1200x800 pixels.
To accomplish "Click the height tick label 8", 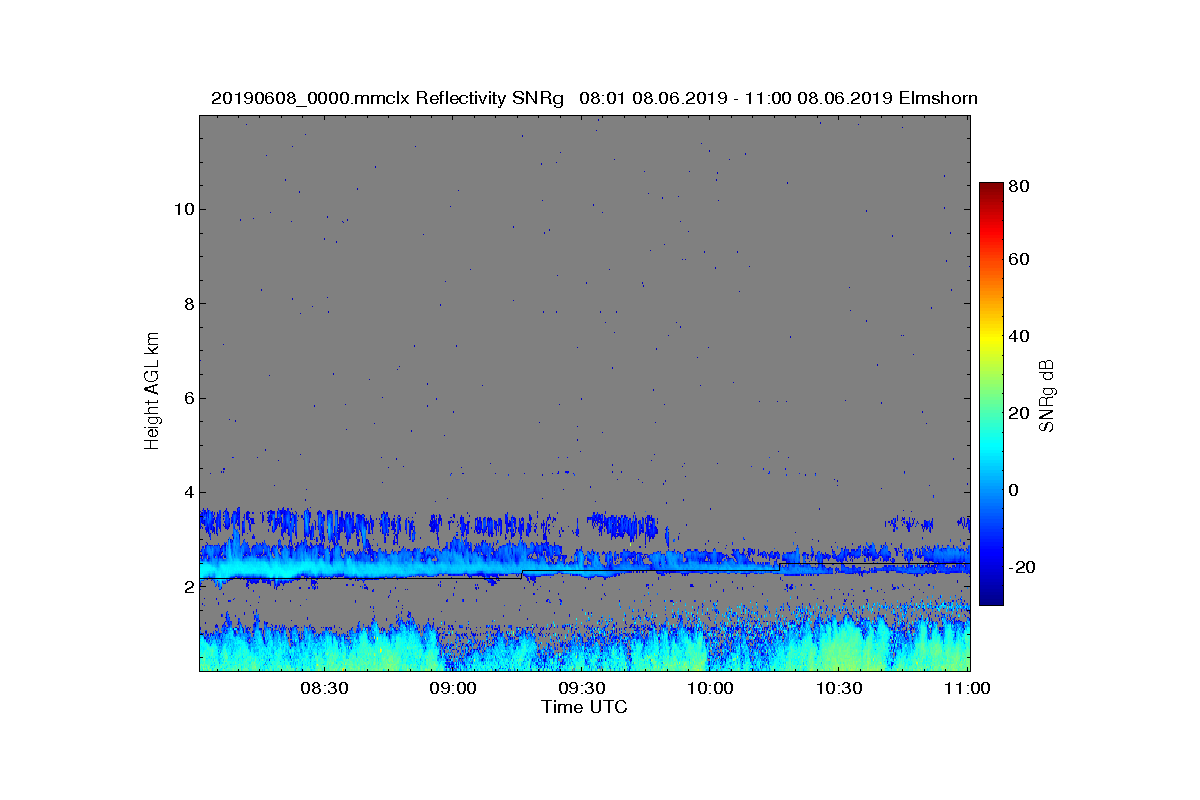I will [x=187, y=304].
